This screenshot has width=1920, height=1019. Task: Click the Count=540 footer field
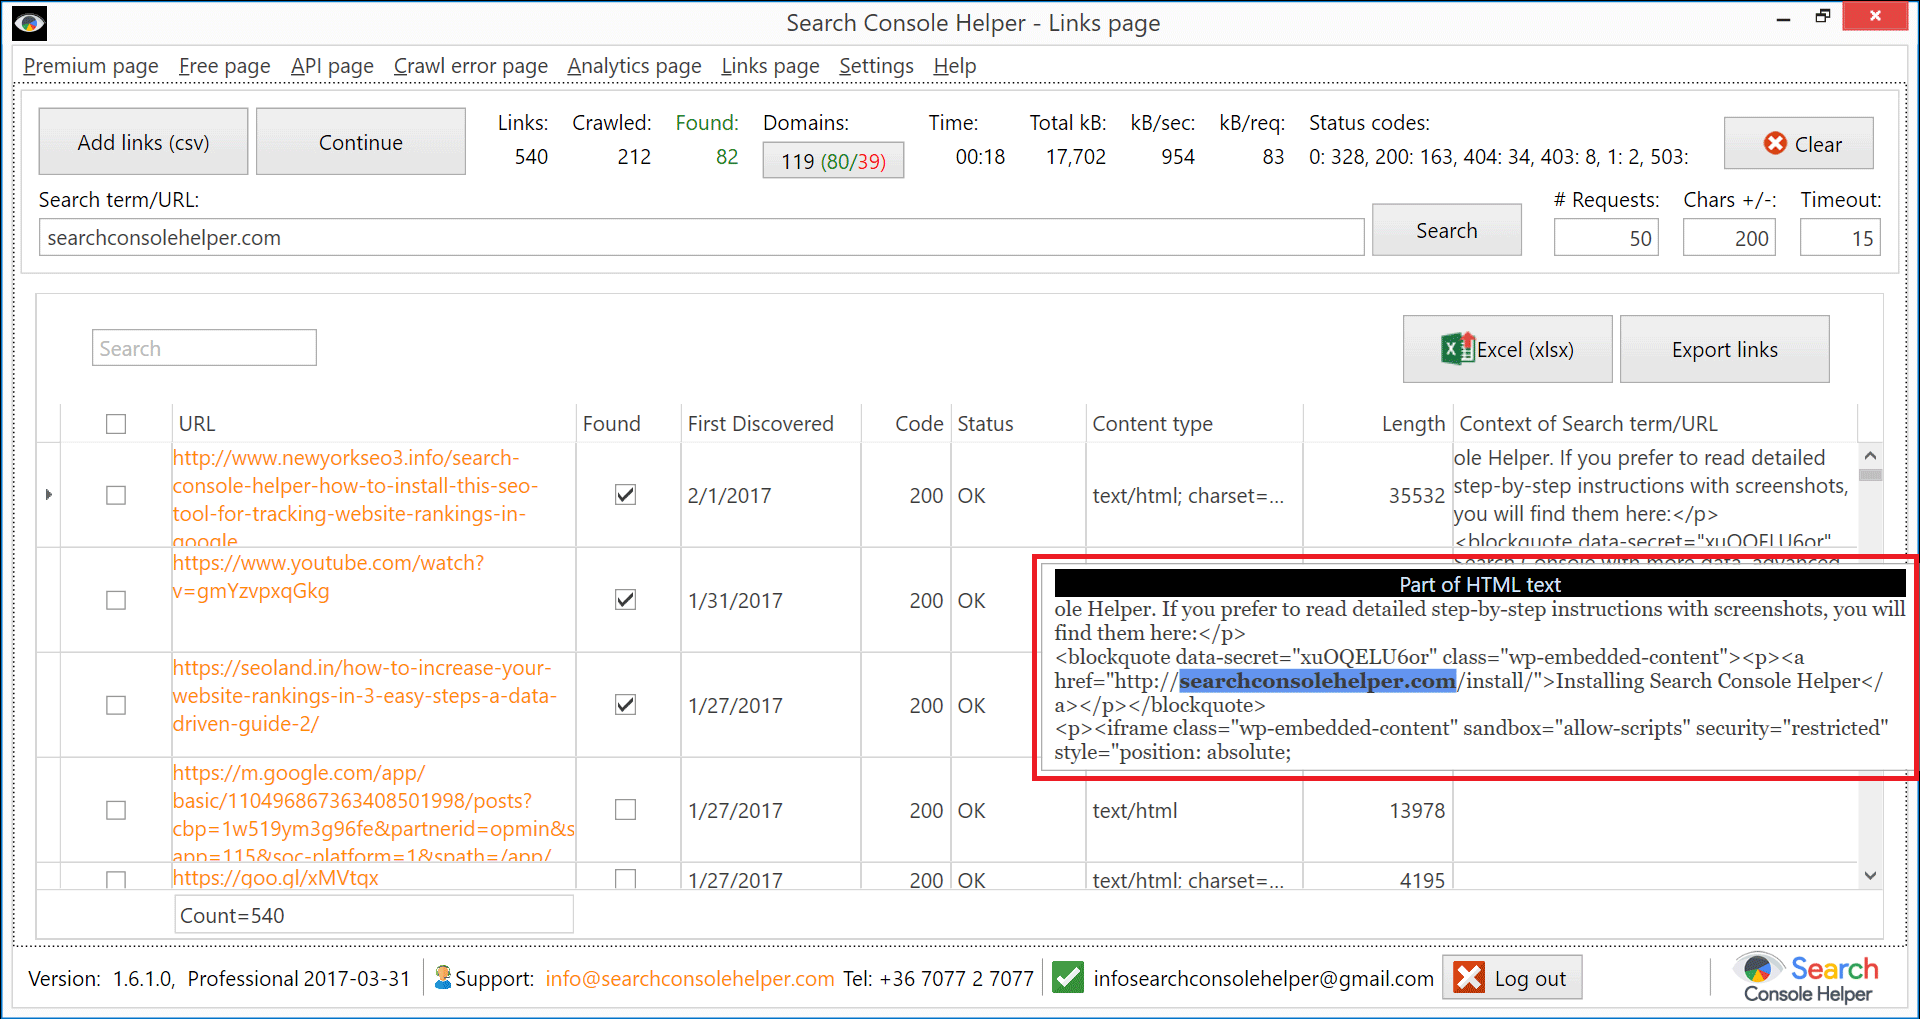click(373, 915)
